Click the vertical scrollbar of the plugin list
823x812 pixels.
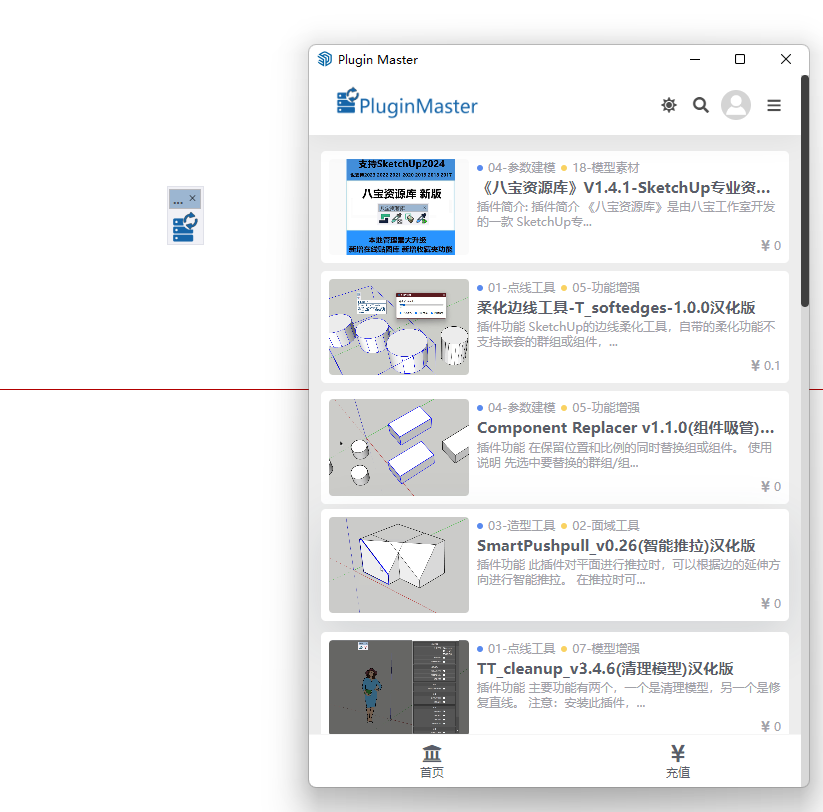pyautogui.click(x=804, y=190)
